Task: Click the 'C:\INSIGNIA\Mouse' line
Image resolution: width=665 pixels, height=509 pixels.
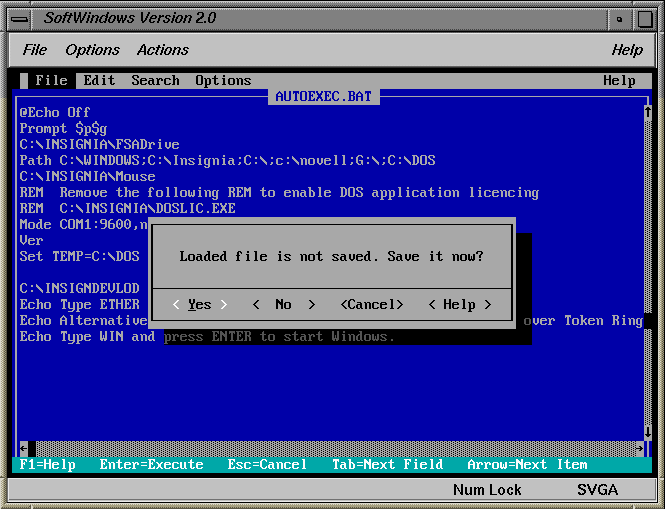Action: tap(87, 176)
